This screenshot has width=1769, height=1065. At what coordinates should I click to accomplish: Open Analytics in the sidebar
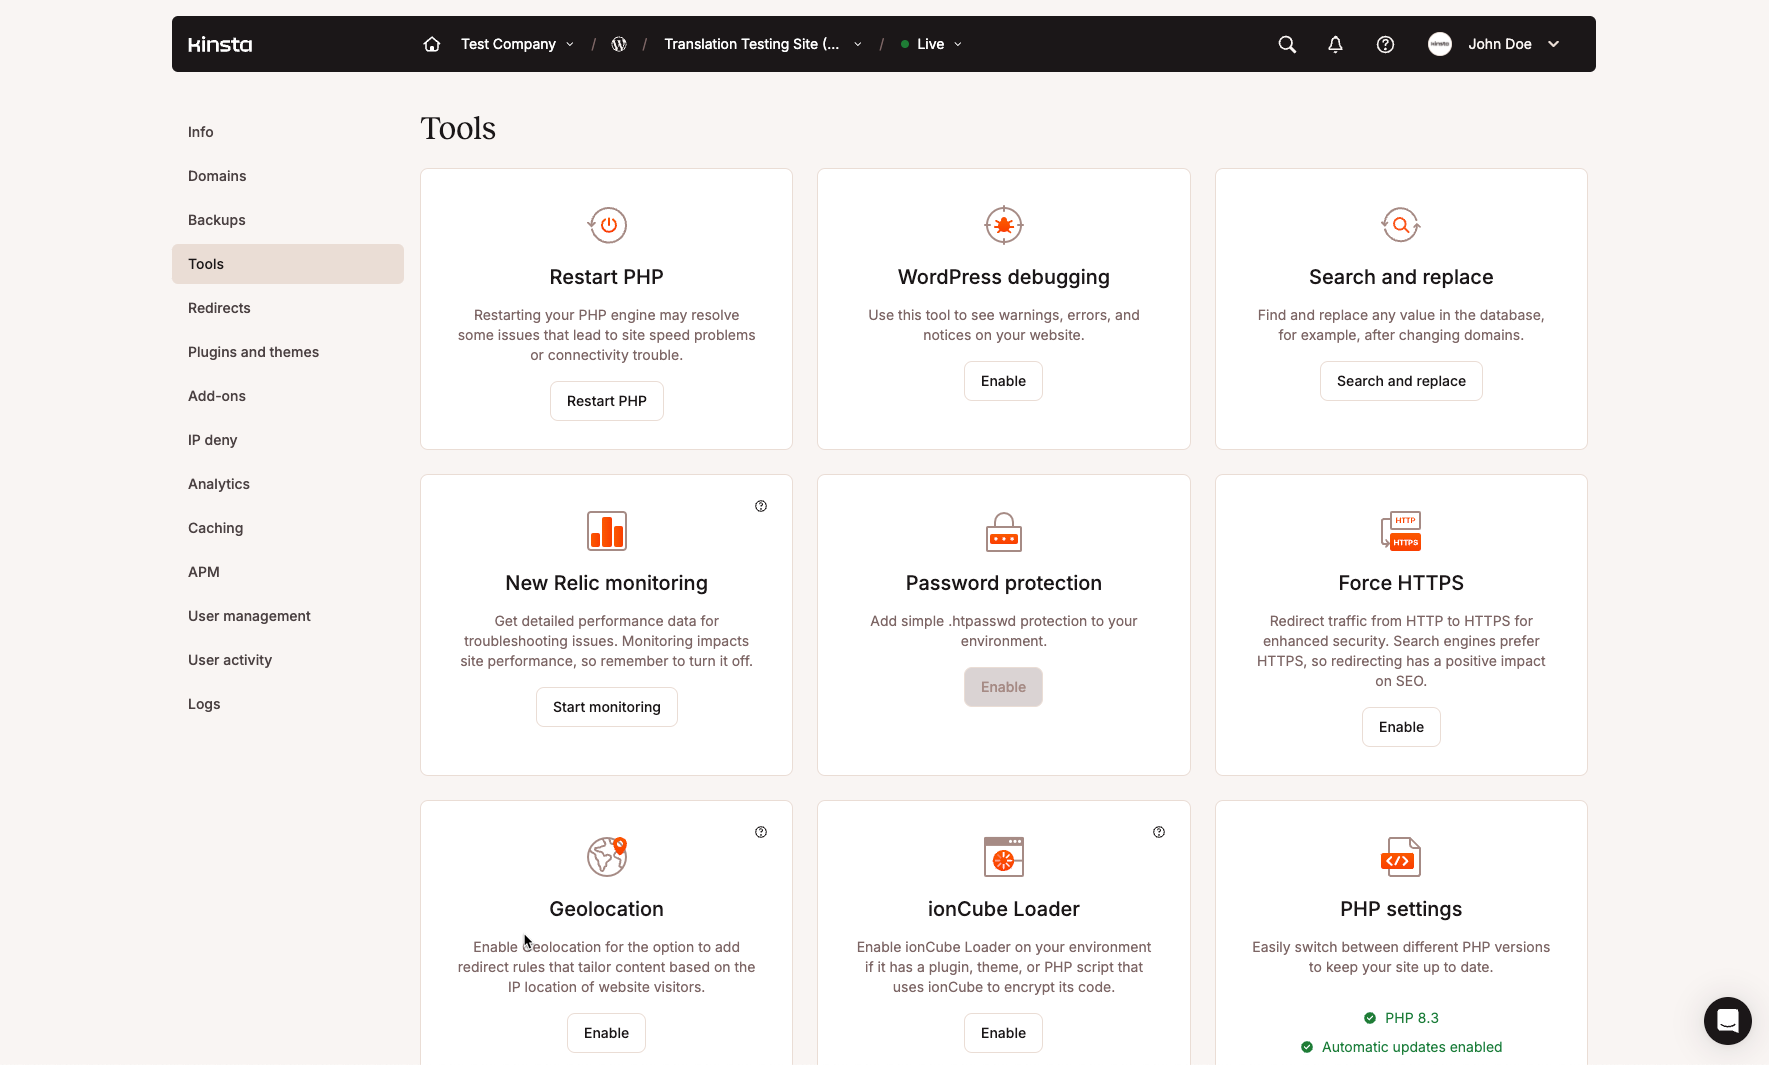click(x=288, y=484)
